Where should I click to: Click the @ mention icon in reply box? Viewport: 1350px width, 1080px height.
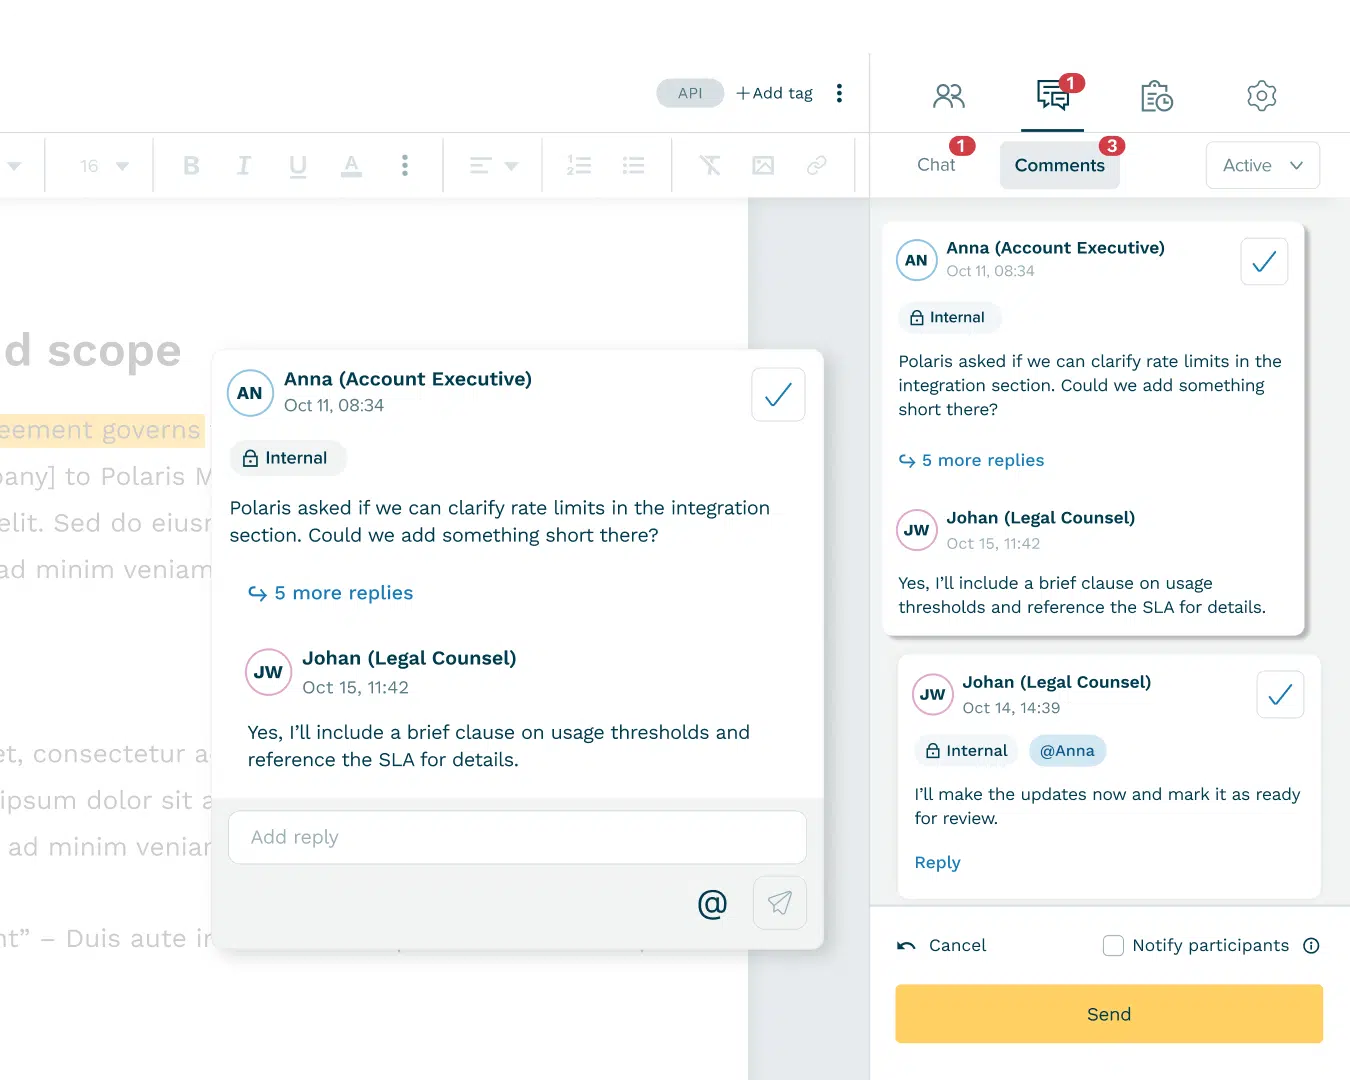coord(712,904)
